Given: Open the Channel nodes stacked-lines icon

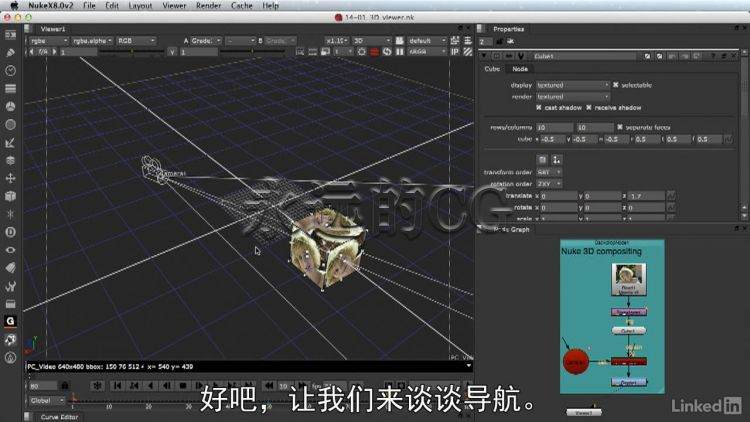Looking at the screenshot, I should 10,89.
